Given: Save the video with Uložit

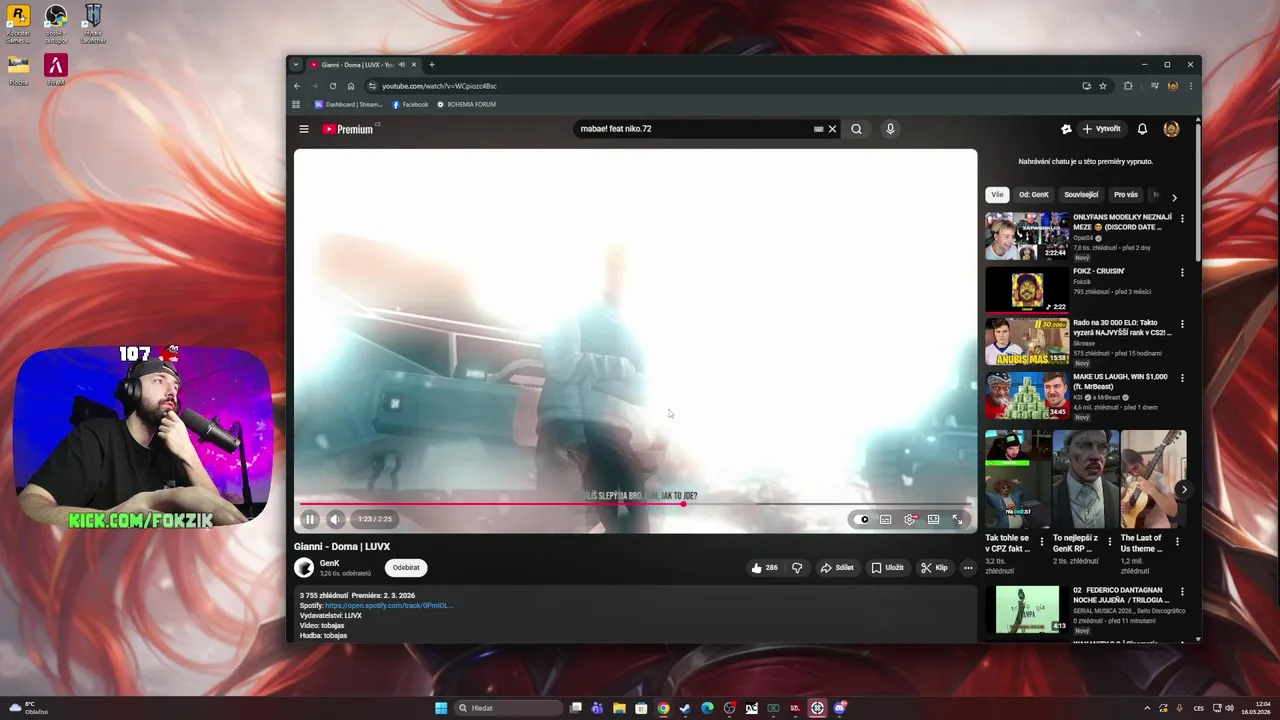Looking at the screenshot, I should click(x=887, y=568).
